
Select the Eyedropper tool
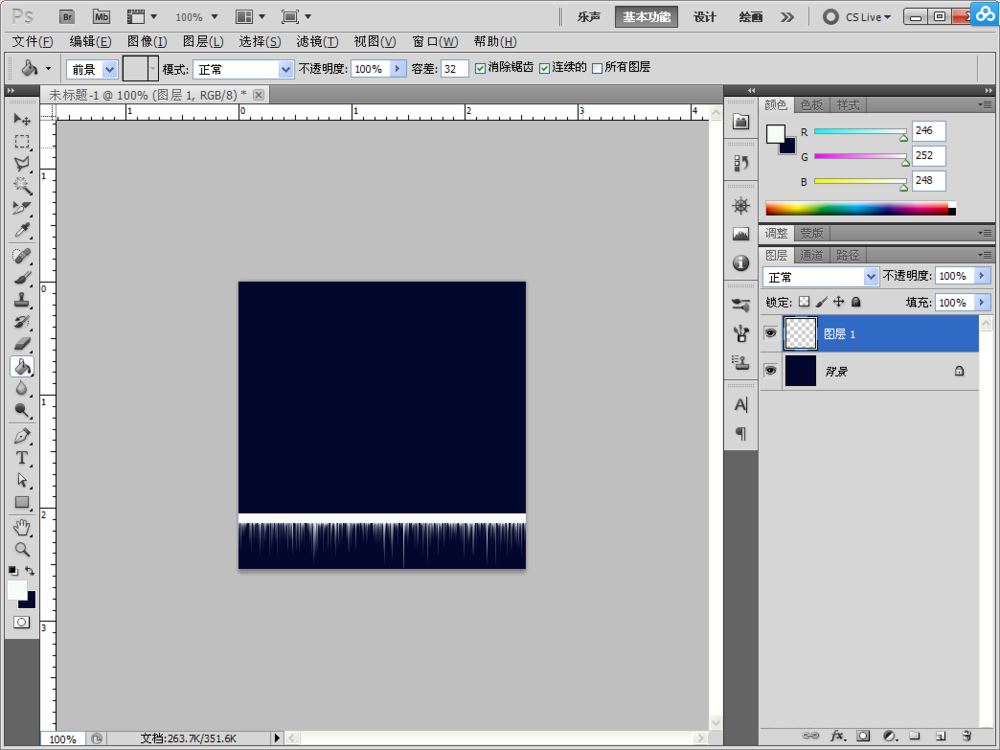coord(22,230)
